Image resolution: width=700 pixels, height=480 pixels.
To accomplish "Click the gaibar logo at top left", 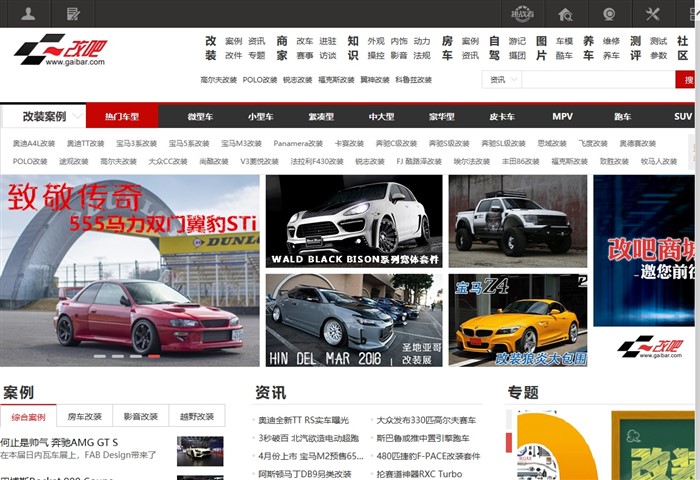I will pos(60,50).
